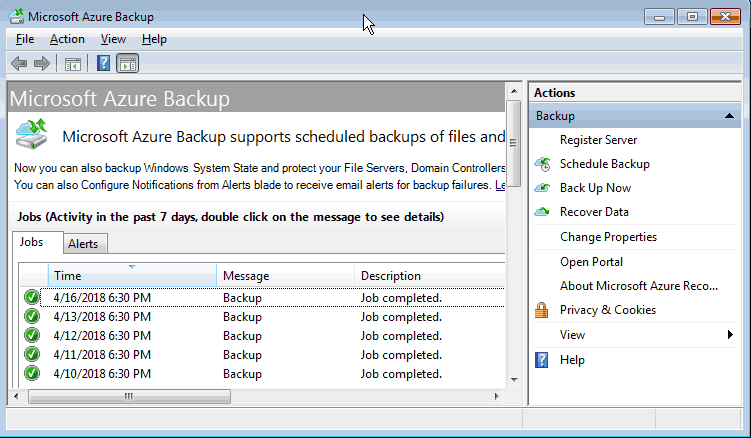Open the View menu
751x438 pixels.
coord(113,39)
